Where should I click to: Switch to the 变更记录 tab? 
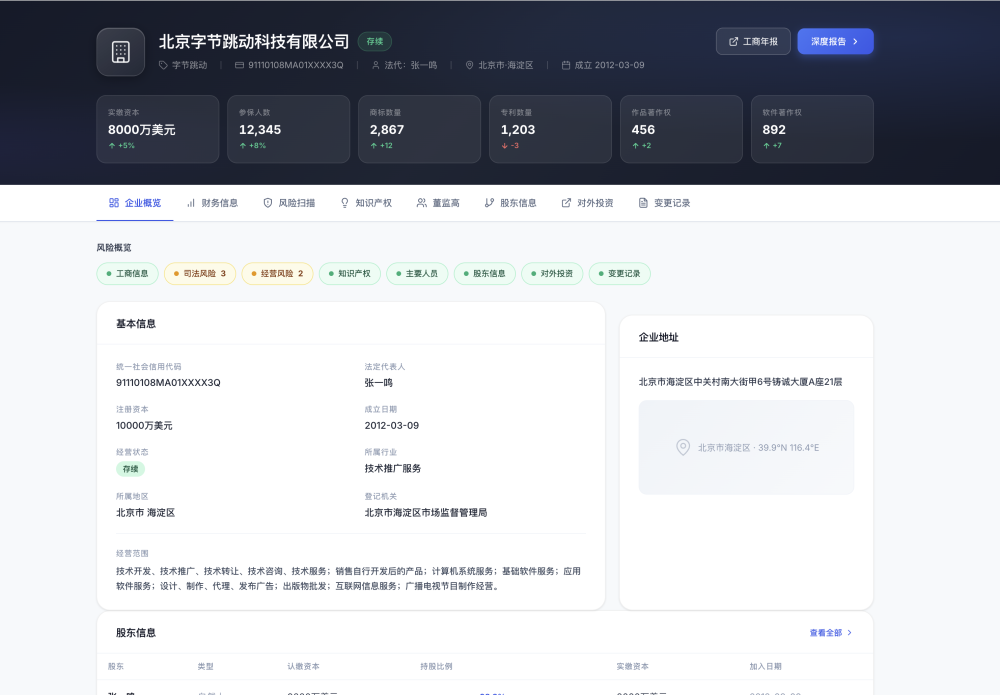tap(664, 203)
